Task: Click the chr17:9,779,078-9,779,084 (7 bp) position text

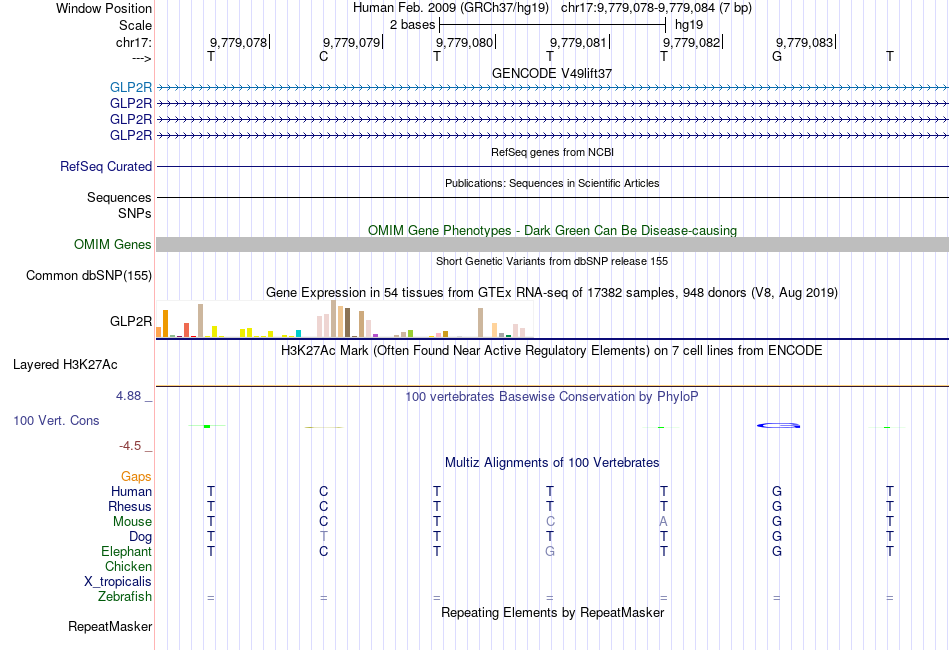Action: coord(656,8)
